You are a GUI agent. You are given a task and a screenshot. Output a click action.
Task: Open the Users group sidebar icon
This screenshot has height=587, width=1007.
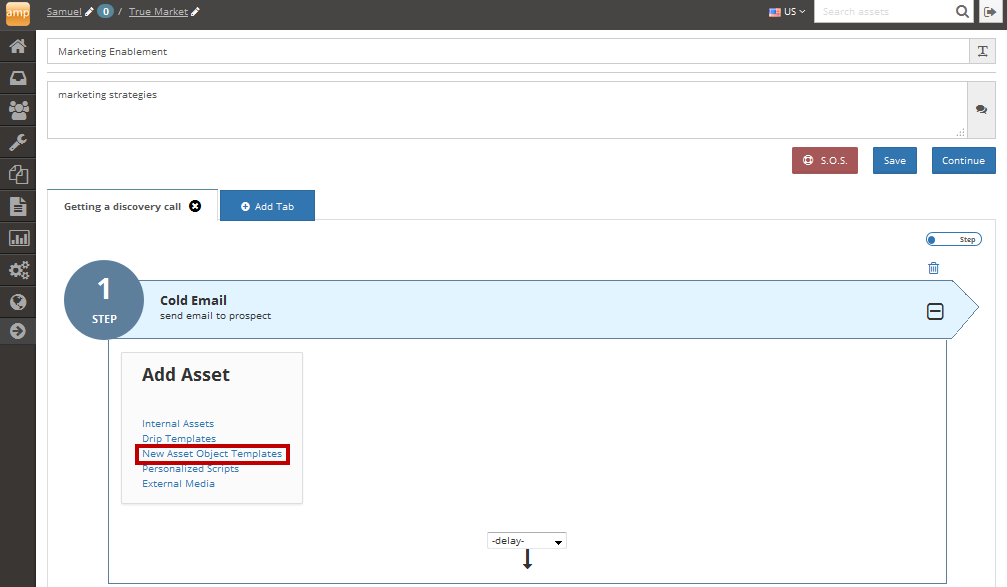coord(18,110)
